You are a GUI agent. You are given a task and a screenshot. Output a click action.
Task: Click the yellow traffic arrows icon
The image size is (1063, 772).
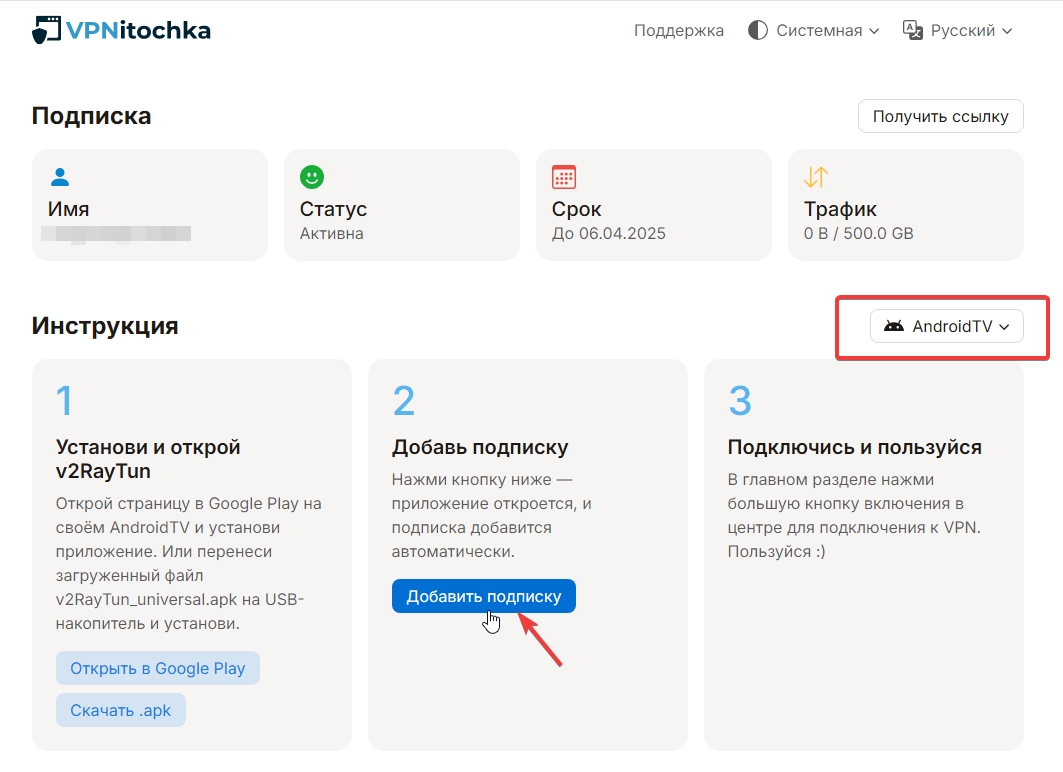coord(816,178)
